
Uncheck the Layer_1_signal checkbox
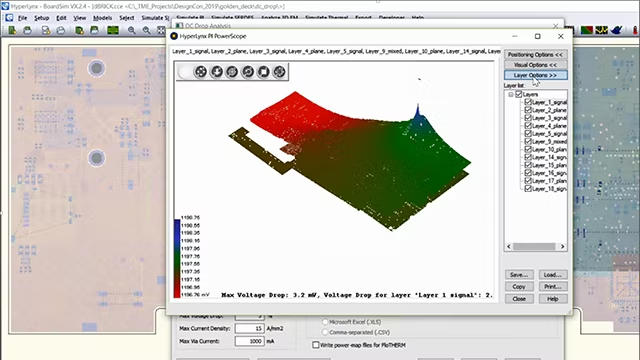point(528,102)
